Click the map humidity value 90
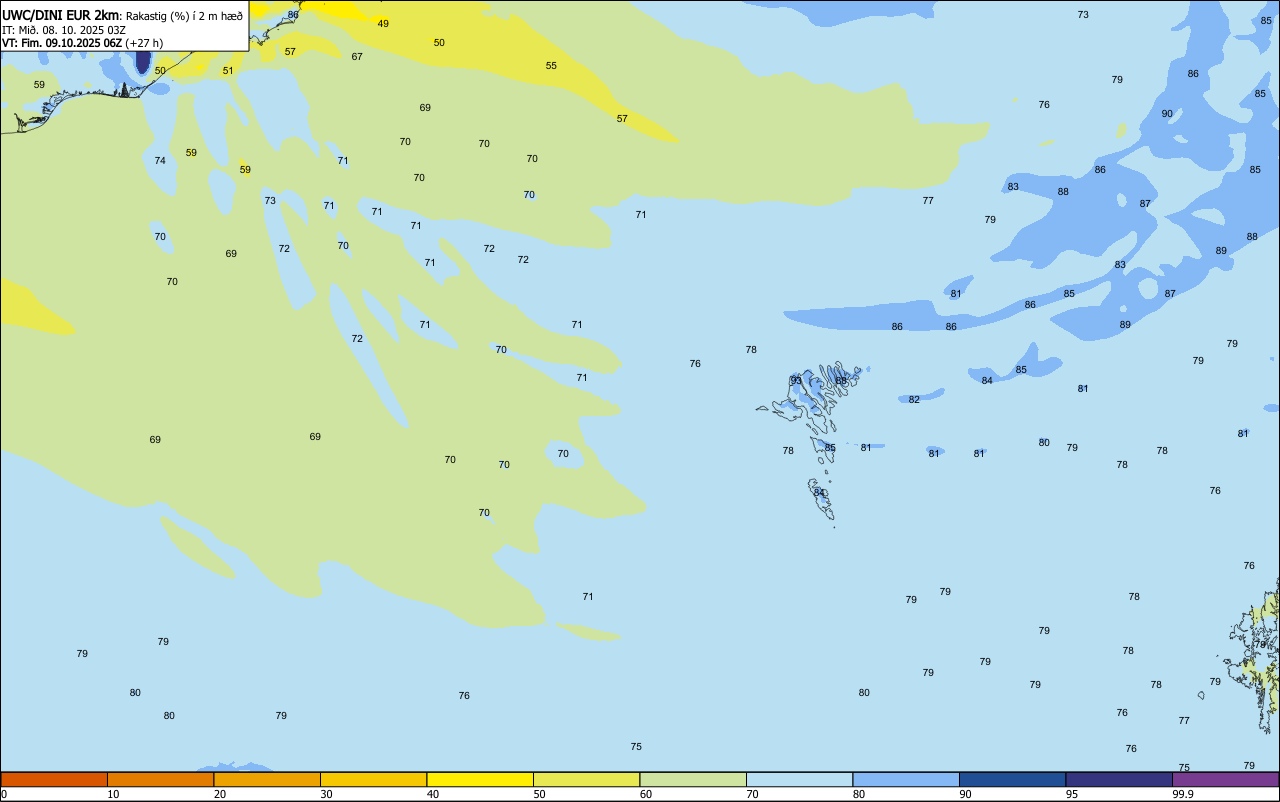Viewport: 1280px width, 802px height. pyautogui.click(x=1167, y=113)
